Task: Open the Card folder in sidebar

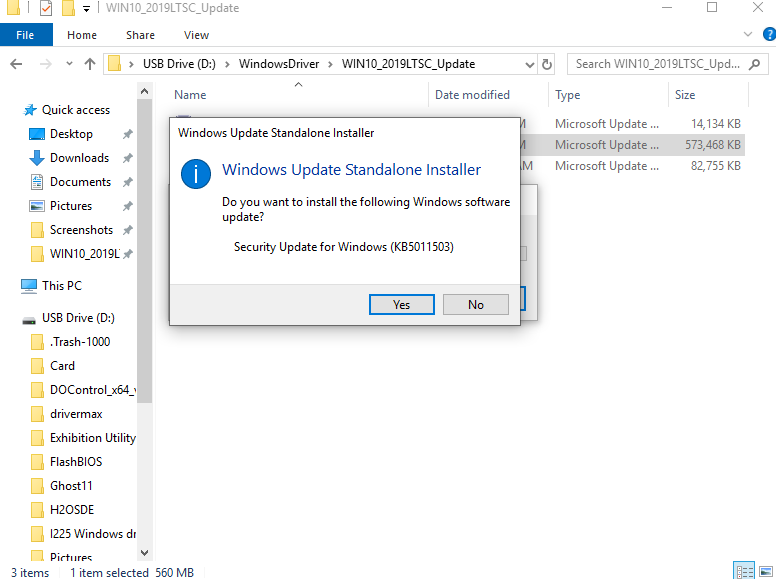Action: [62, 366]
